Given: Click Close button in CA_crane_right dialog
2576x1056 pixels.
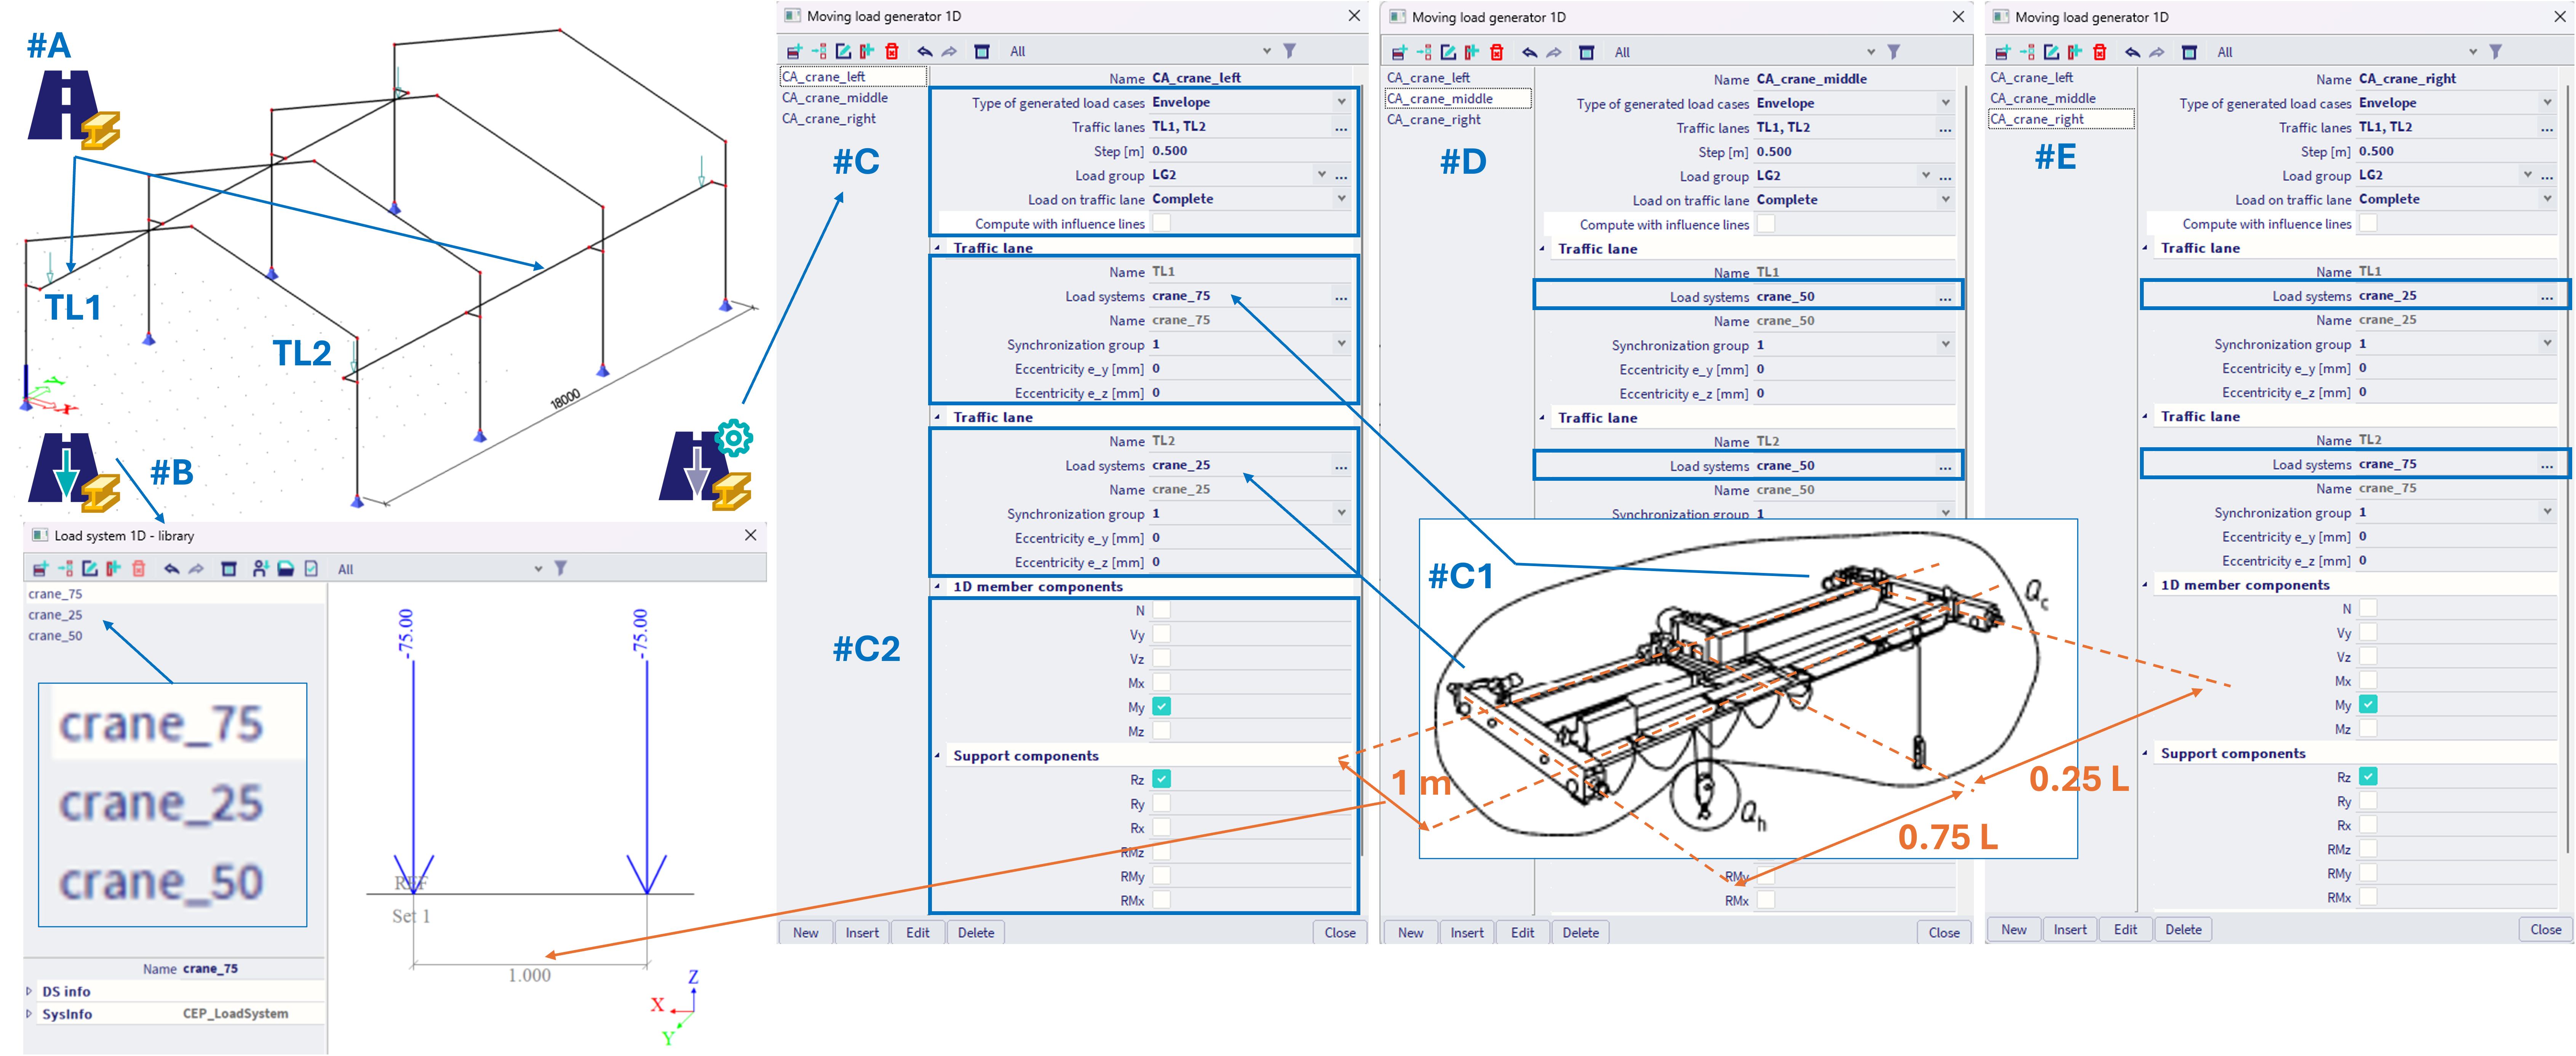Looking at the screenshot, I should (x=2545, y=929).
